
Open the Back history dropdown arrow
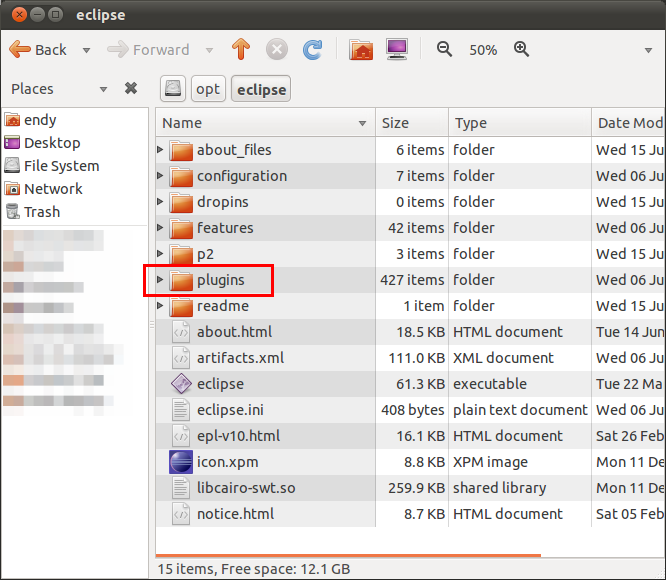(x=86, y=50)
